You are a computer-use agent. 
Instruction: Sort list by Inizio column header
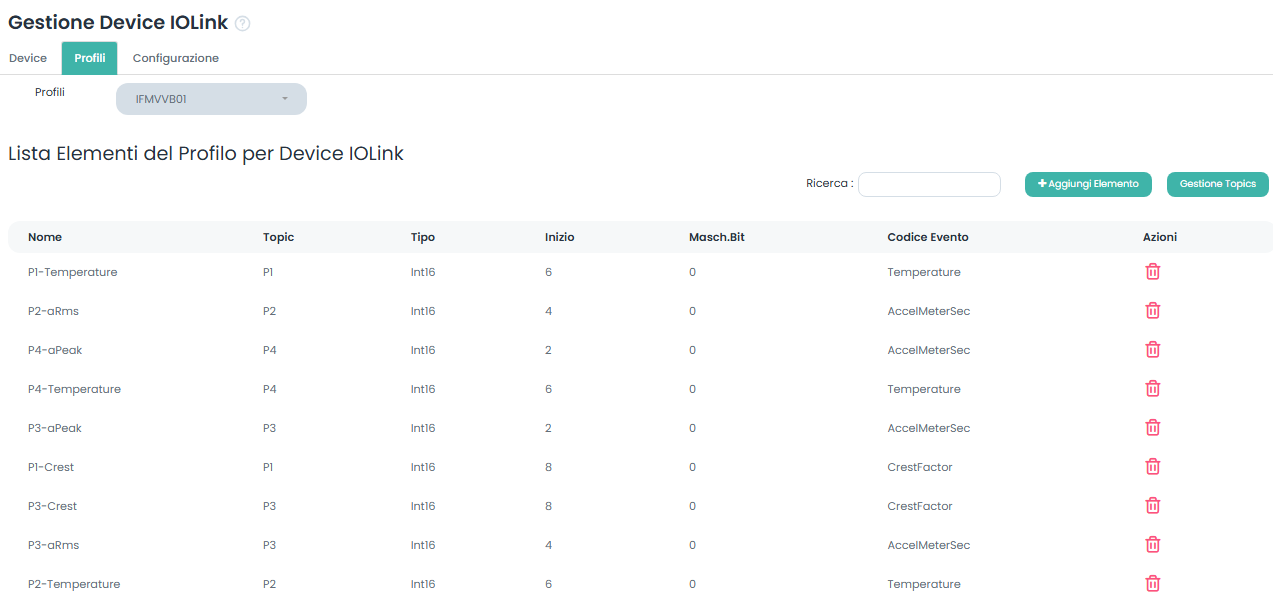(559, 237)
